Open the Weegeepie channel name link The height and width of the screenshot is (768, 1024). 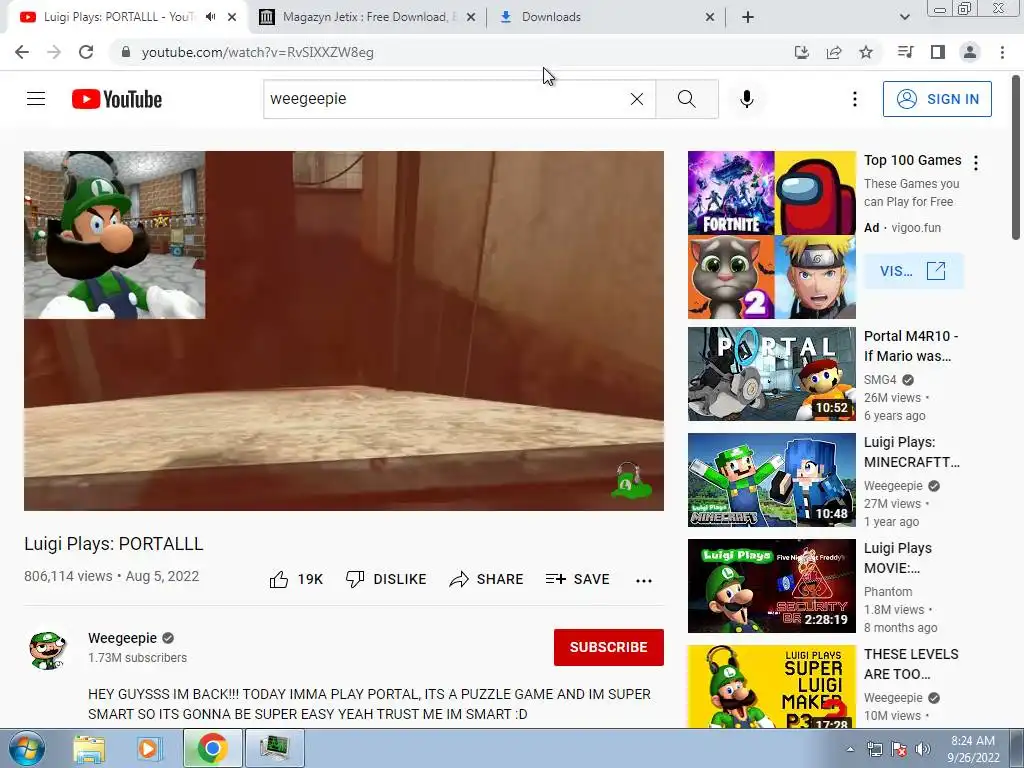(x=123, y=638)
